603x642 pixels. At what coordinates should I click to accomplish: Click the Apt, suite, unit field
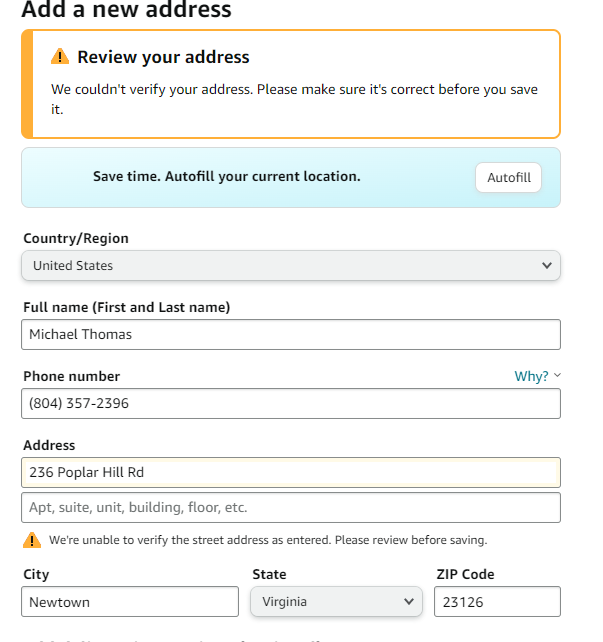pos(291,508)
